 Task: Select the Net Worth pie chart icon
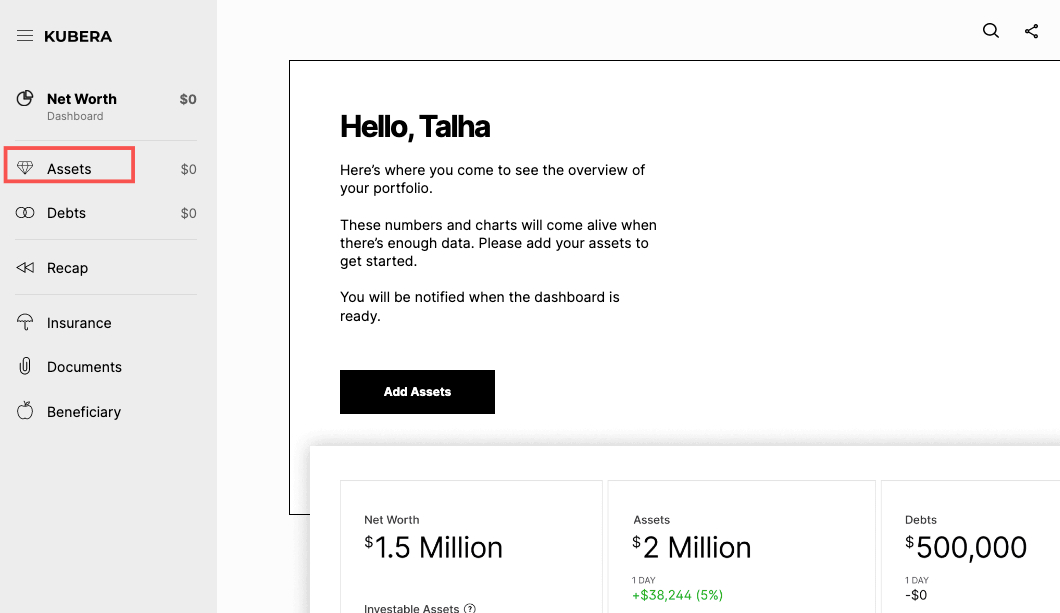point(24,98)
